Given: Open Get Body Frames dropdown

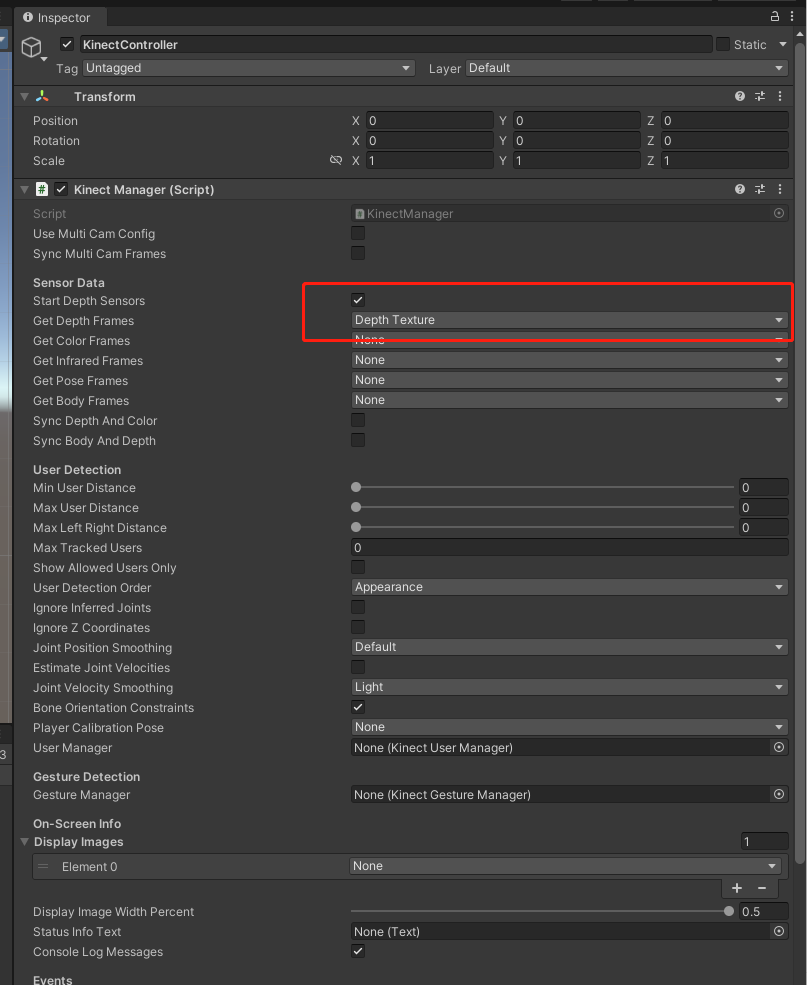Looking at the screenshot, I should pos(570,400).
